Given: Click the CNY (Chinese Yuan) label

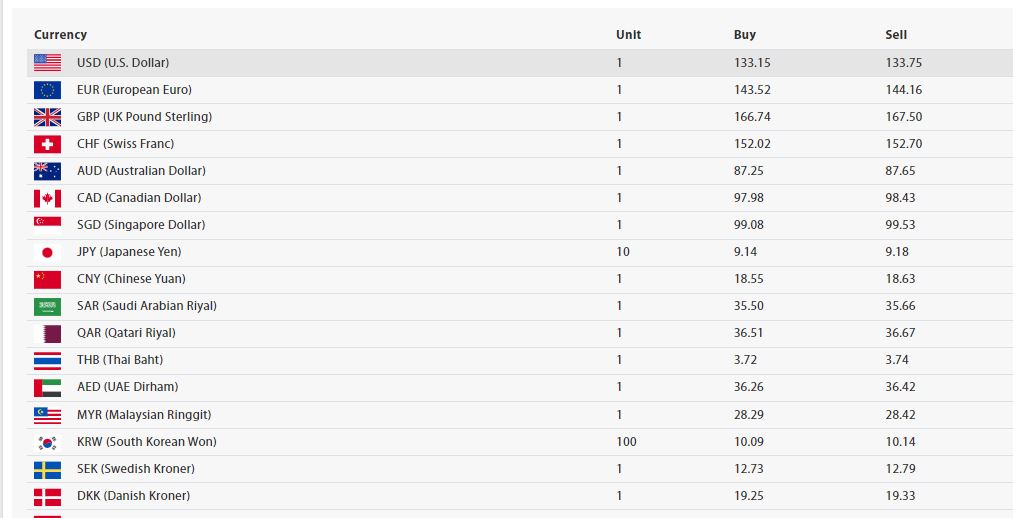Looking at the screenshot, I should [131, 279].
